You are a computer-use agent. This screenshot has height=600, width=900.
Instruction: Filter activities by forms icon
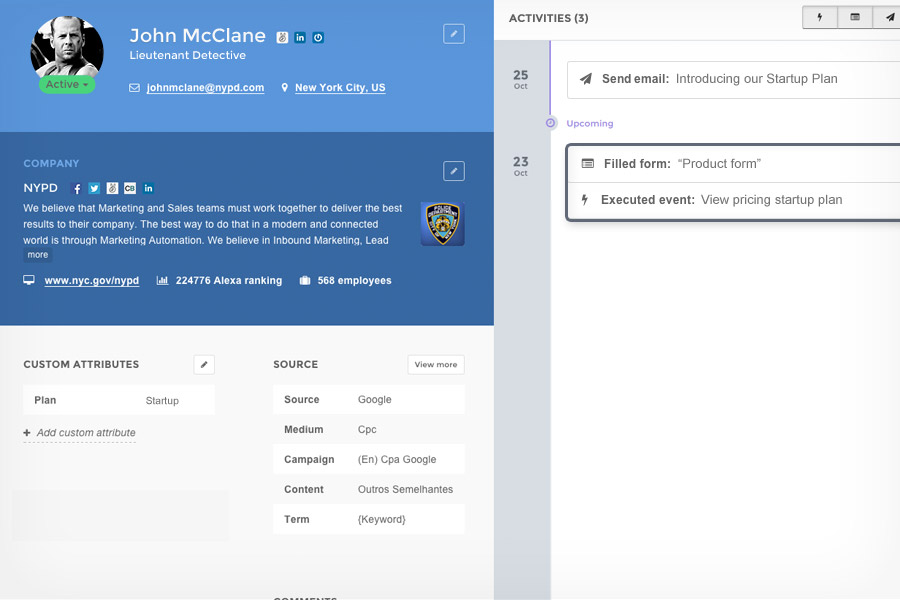click(x=855, y=18)
